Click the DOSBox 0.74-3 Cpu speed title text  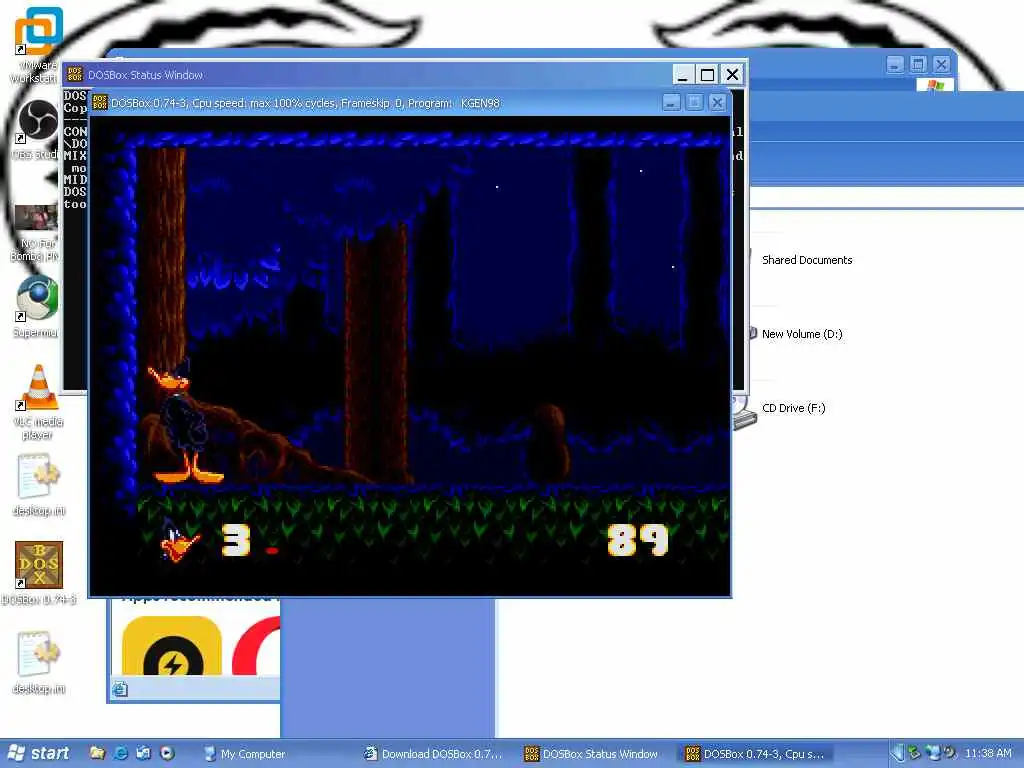(x=305, y=103)
